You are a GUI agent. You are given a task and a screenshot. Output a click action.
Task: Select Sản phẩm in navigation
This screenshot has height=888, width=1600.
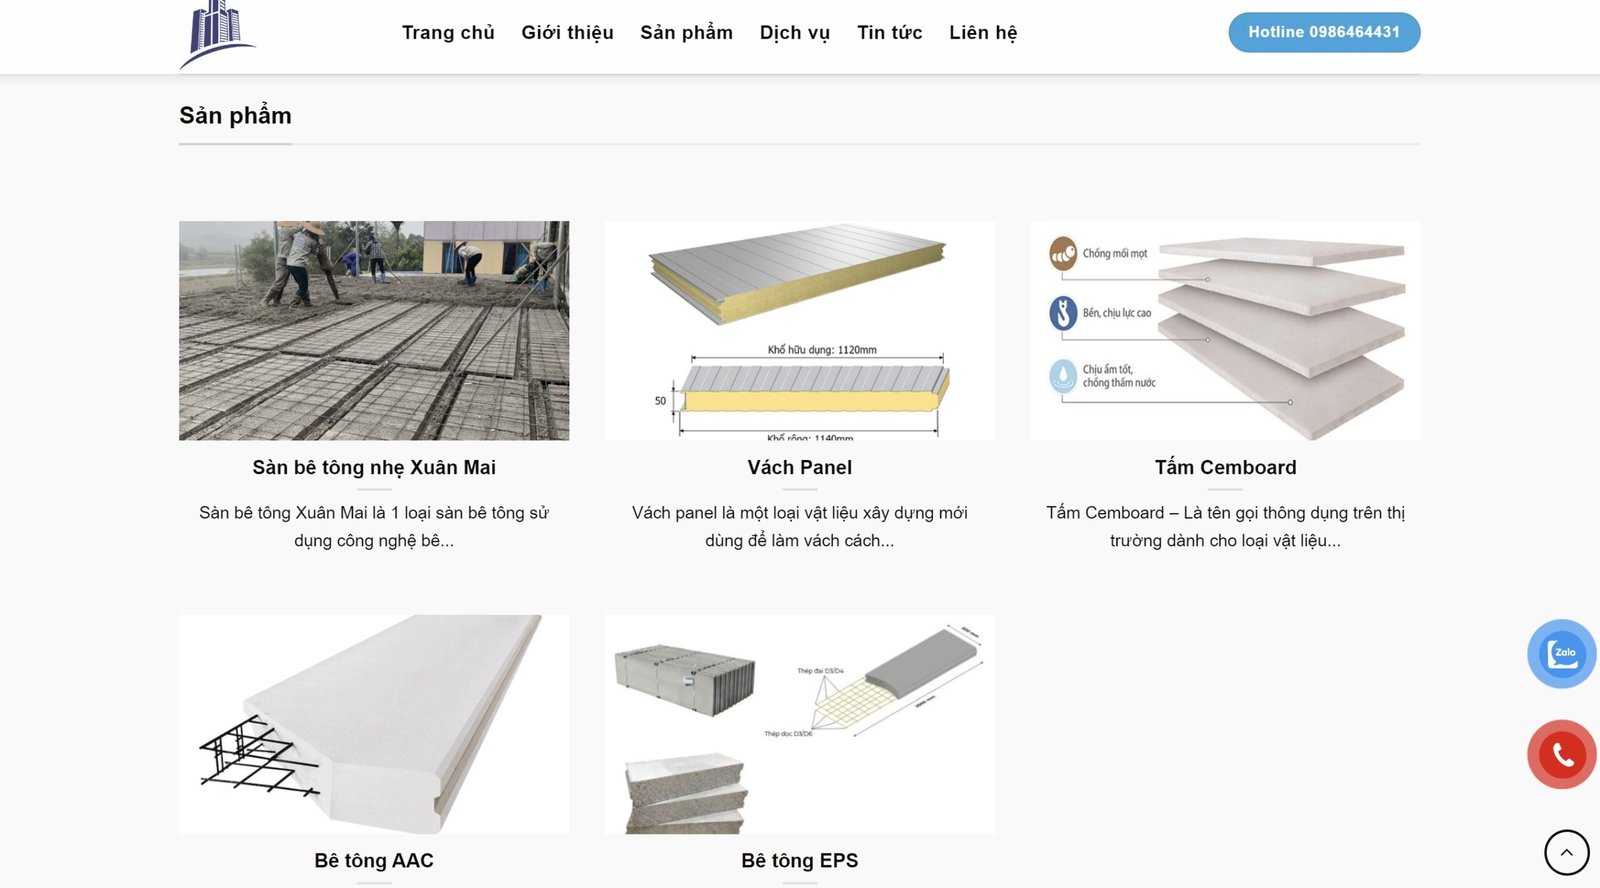point(686,33)
